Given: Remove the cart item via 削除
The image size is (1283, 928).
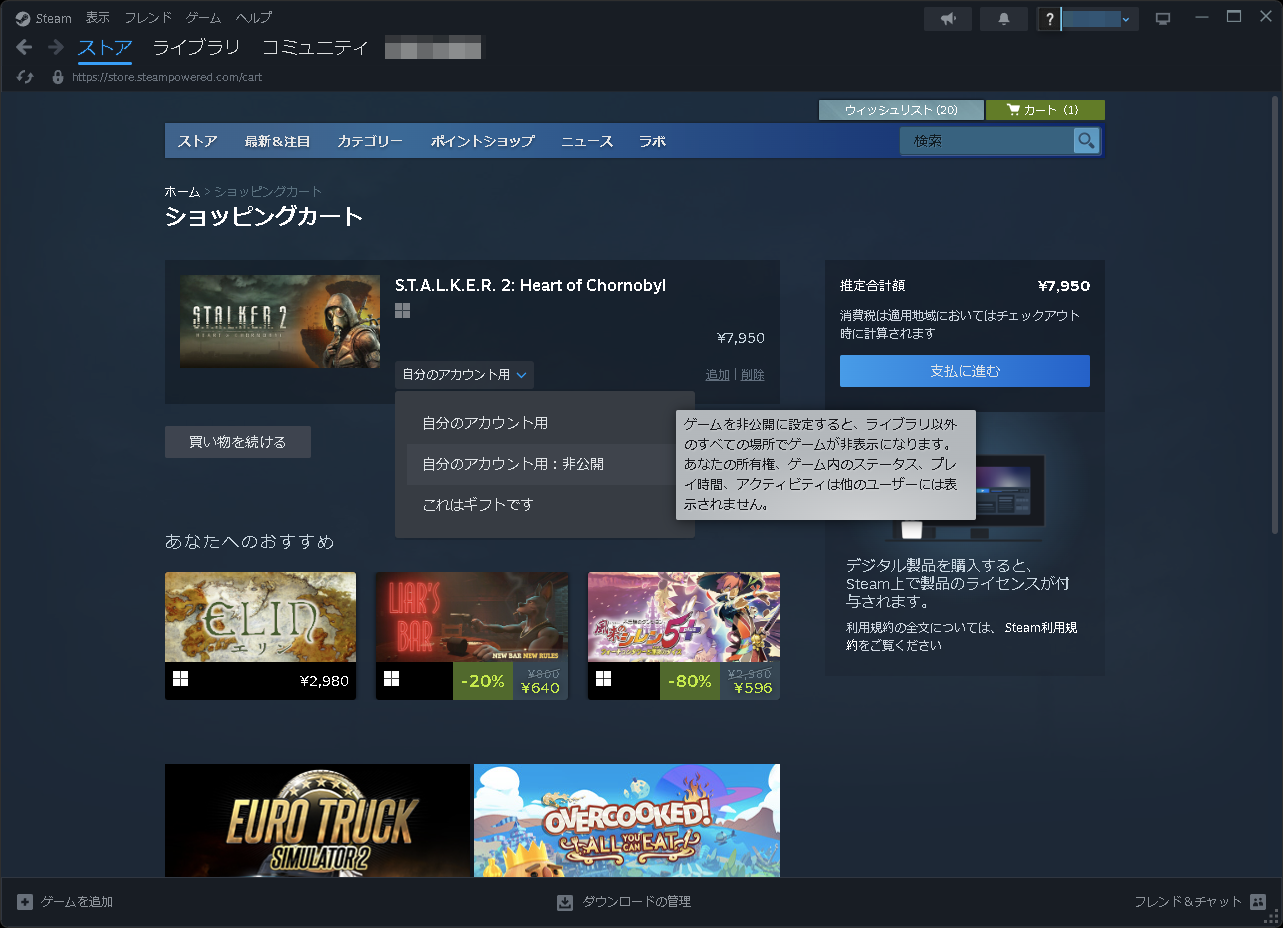Looking at the screenshot, I should tap(751, 374).
